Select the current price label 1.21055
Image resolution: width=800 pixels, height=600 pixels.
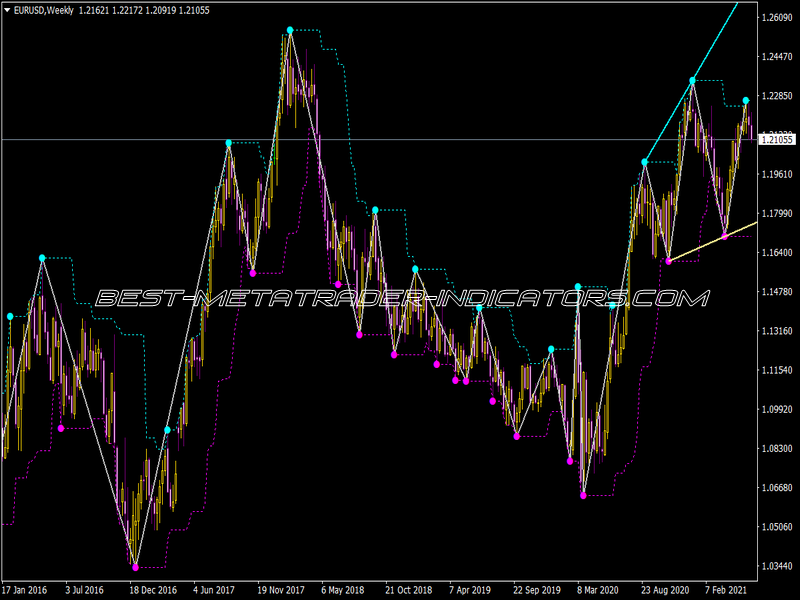(777, 140)
